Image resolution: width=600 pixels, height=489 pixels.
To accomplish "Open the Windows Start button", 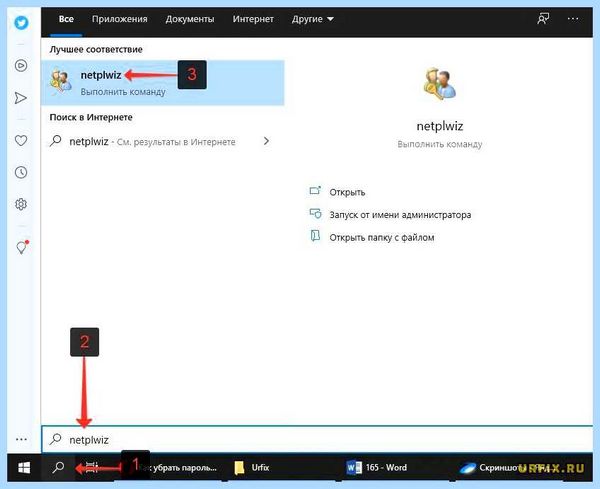I will [x=24, y=467].
